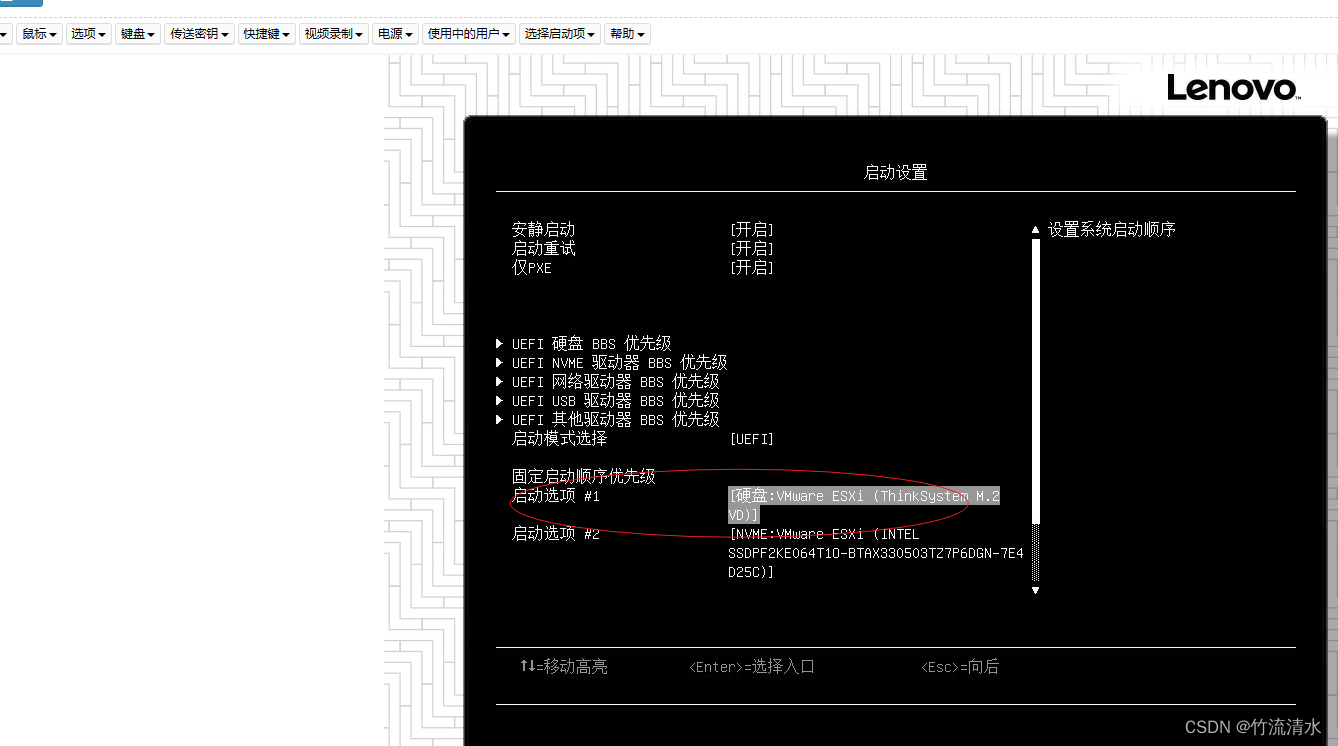1338x746 pixels.
Task: Open the 使用中的用户 dropdown menu
Action: (x=469, y=34)
